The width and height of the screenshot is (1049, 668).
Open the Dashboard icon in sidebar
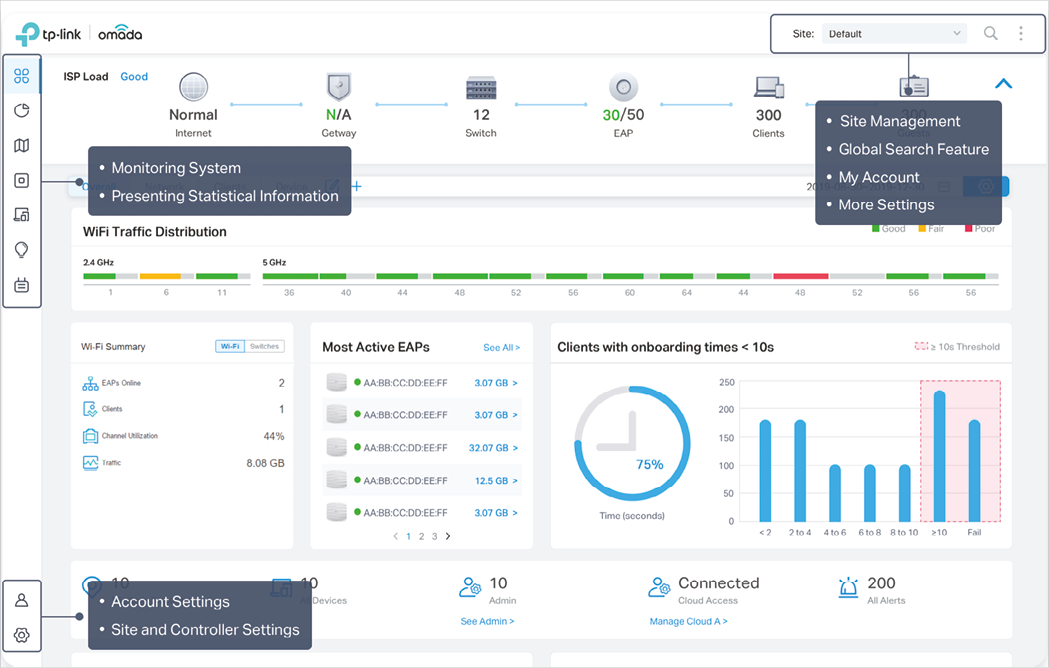pyautogui.click(x=21, y=76)
